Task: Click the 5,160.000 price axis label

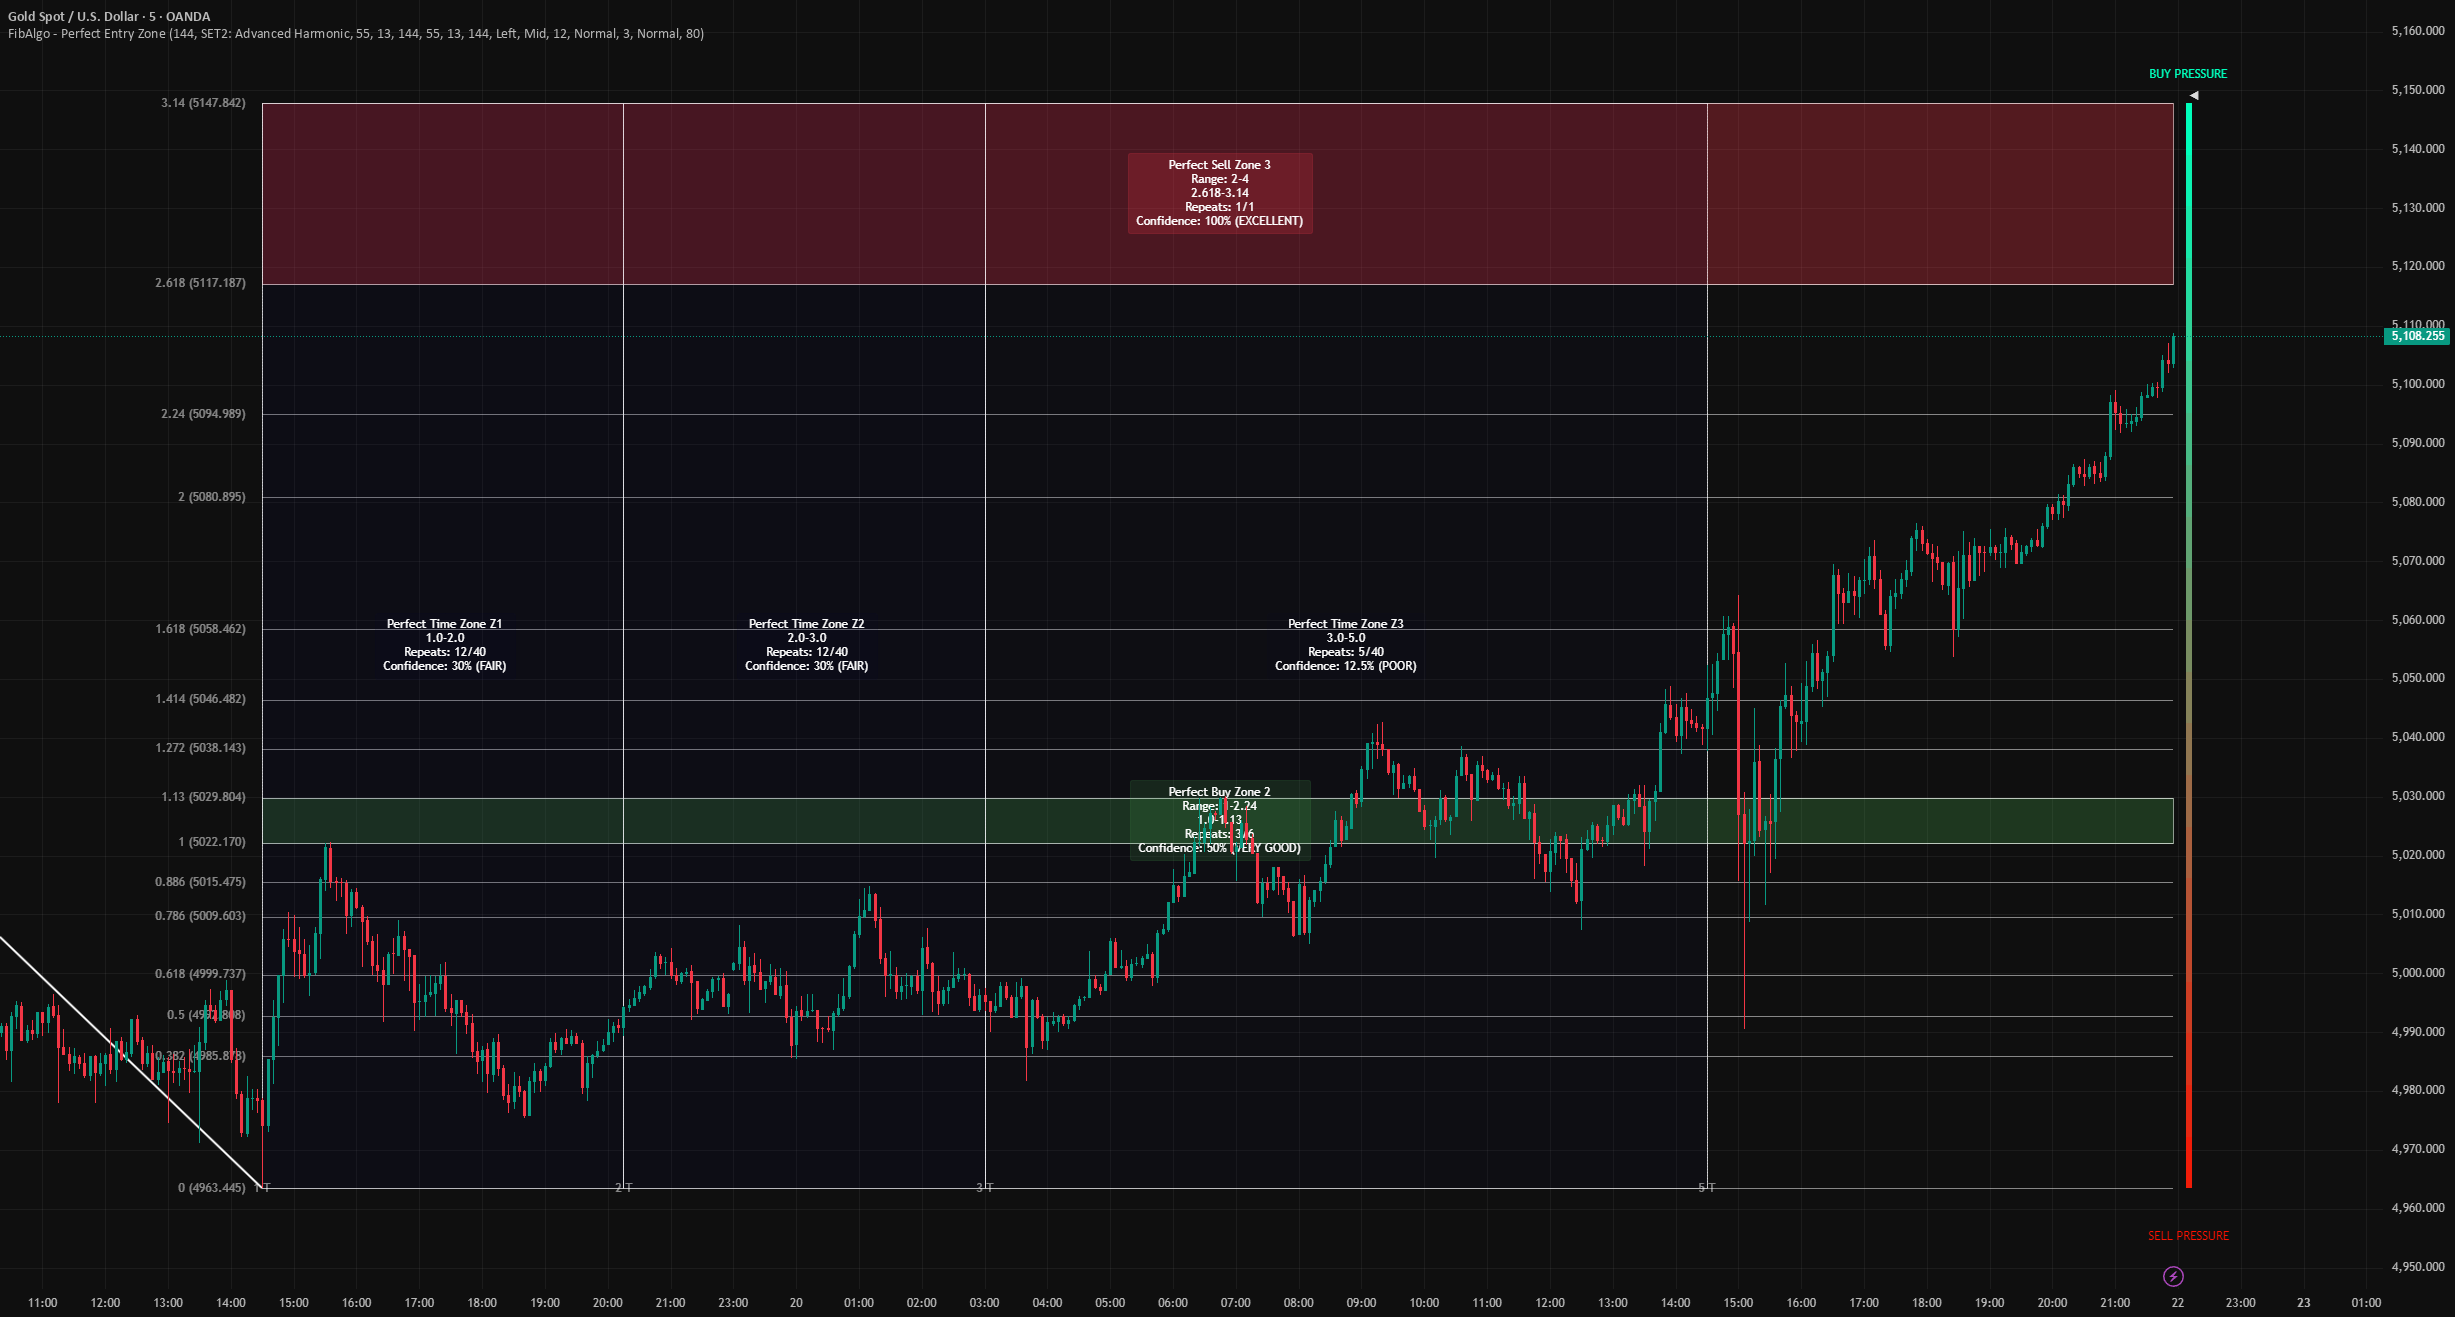Action: click(x=2418, y=31)
